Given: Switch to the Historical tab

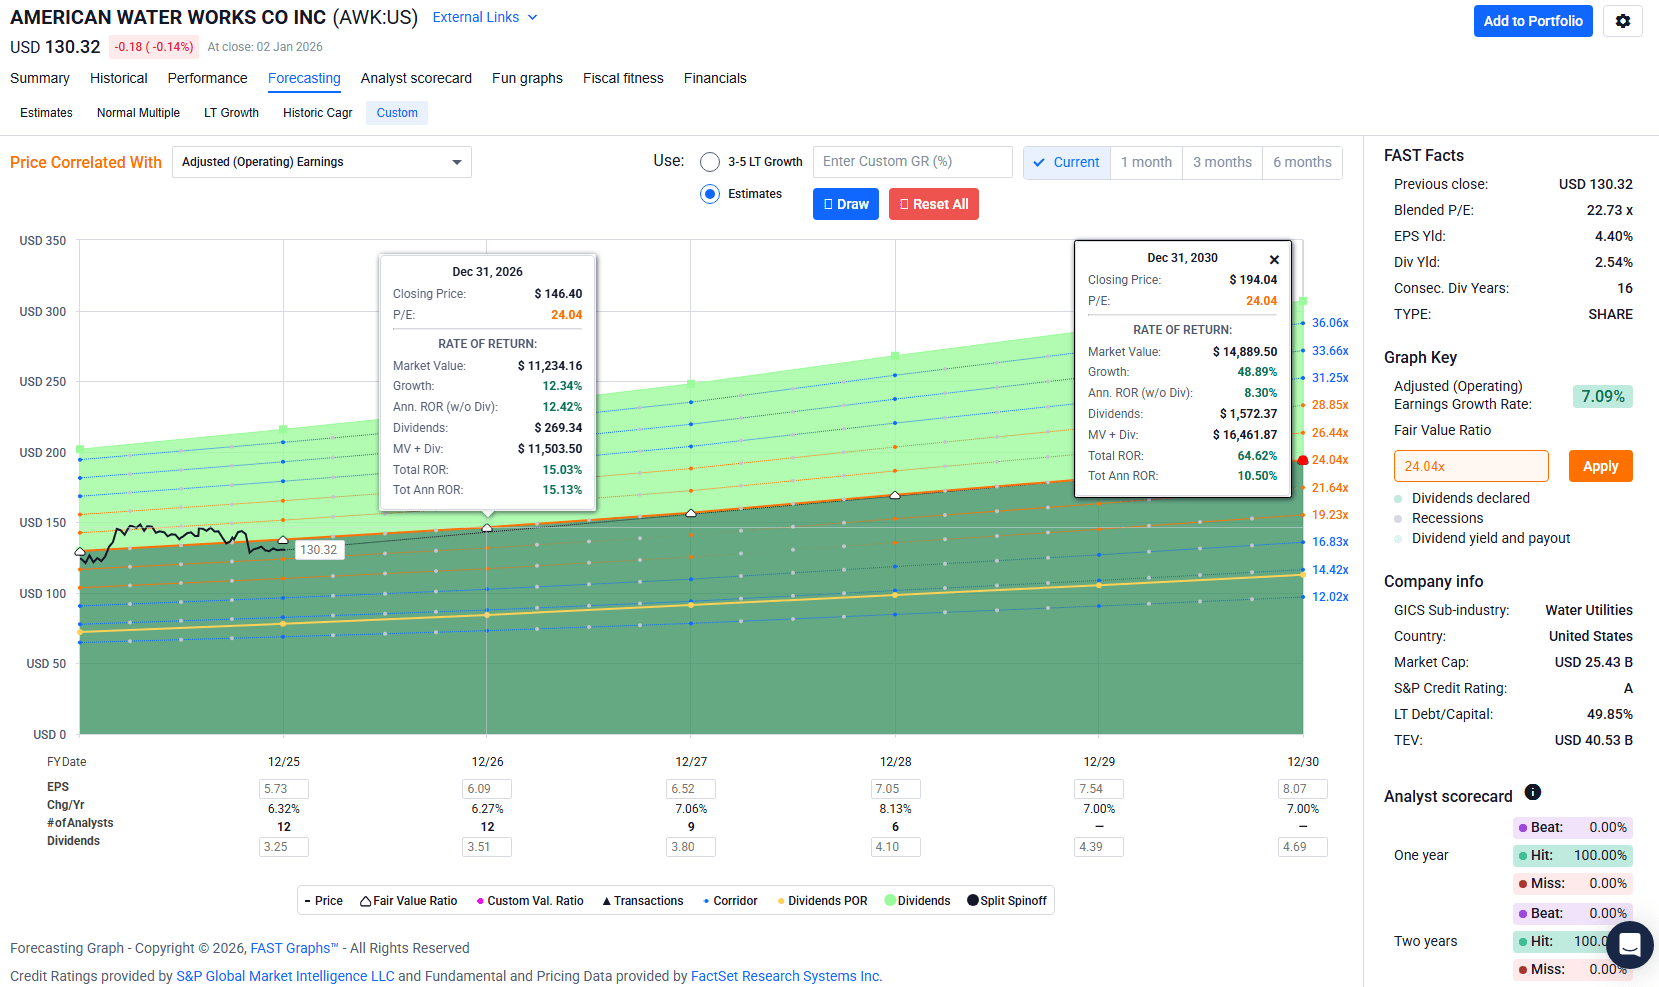Looking at the screenshot, I should point(118,78).
